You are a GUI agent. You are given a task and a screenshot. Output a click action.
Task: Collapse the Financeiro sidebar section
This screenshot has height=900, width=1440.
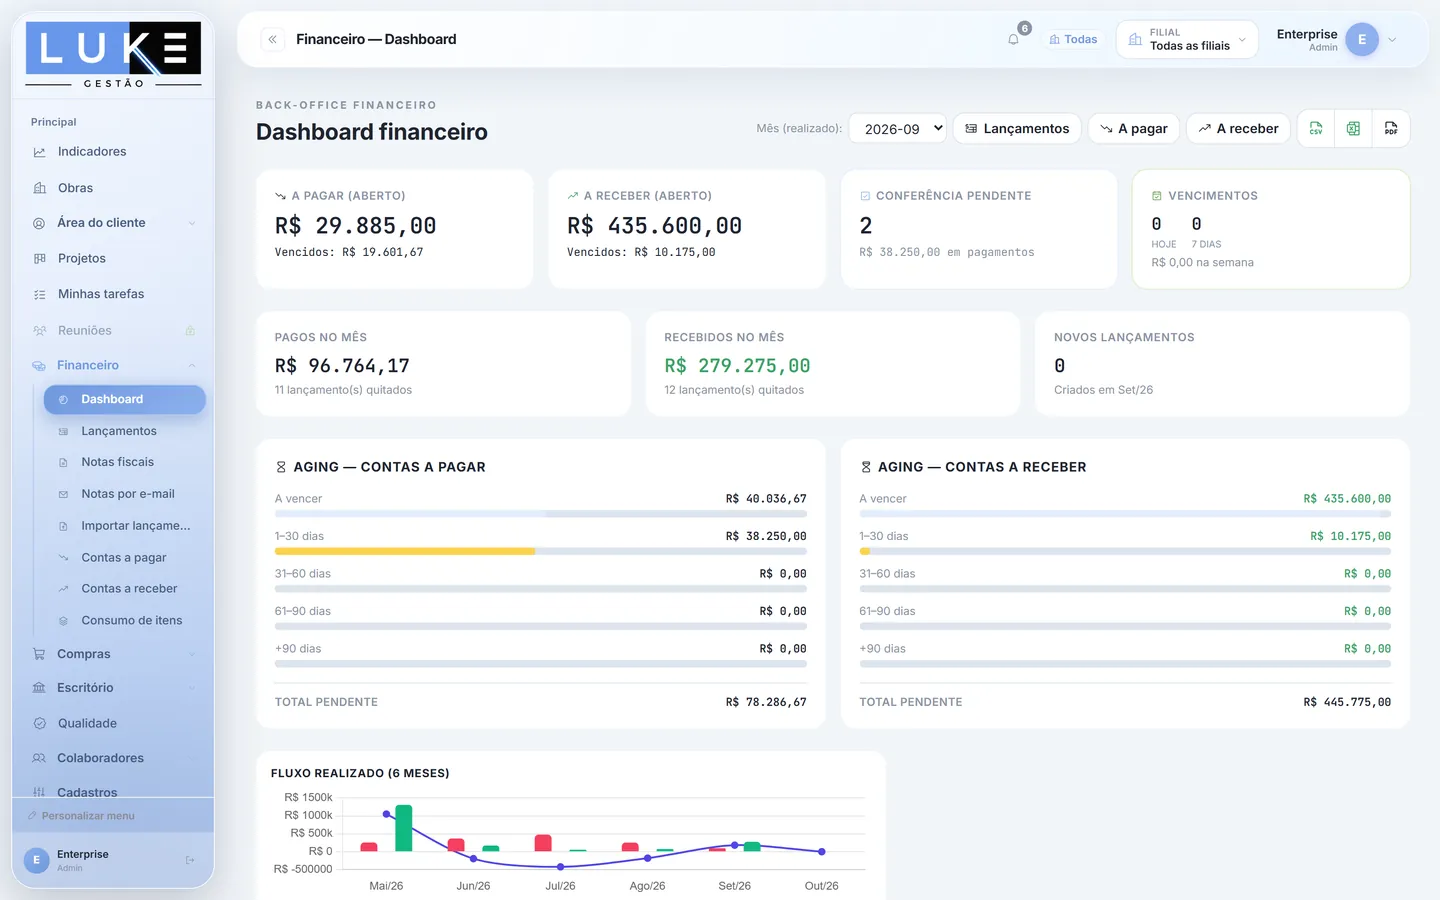tap(113, 365)
